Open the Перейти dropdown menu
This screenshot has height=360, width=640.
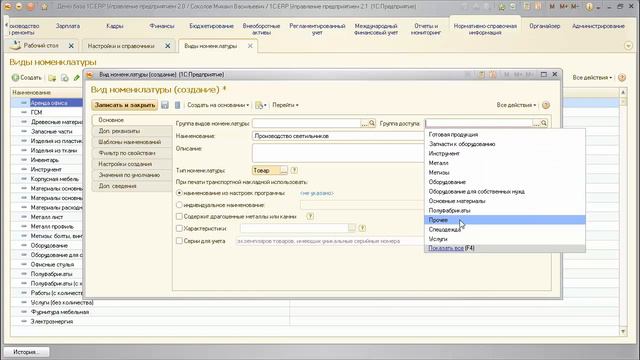pyautogui.click(x=285, y=105)
